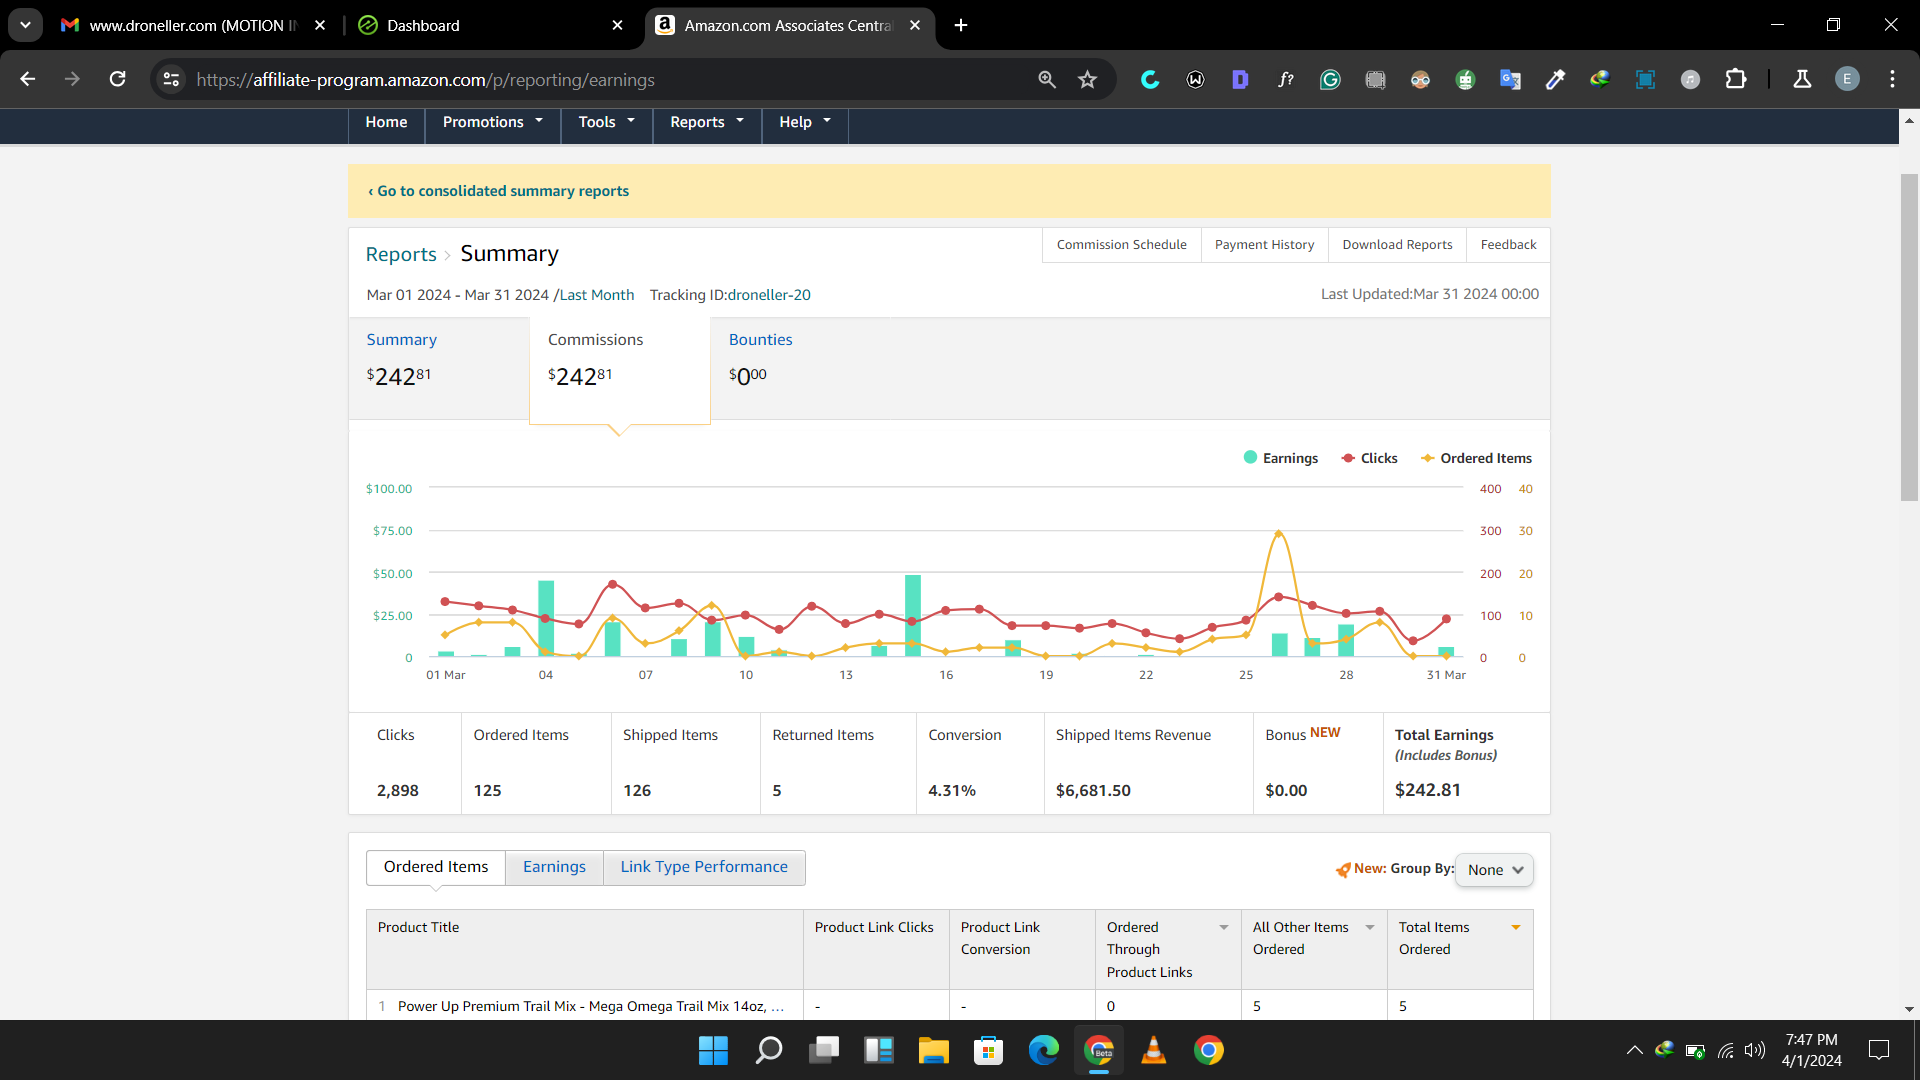Select the Summary earnings tab

[x=438, y=367]
